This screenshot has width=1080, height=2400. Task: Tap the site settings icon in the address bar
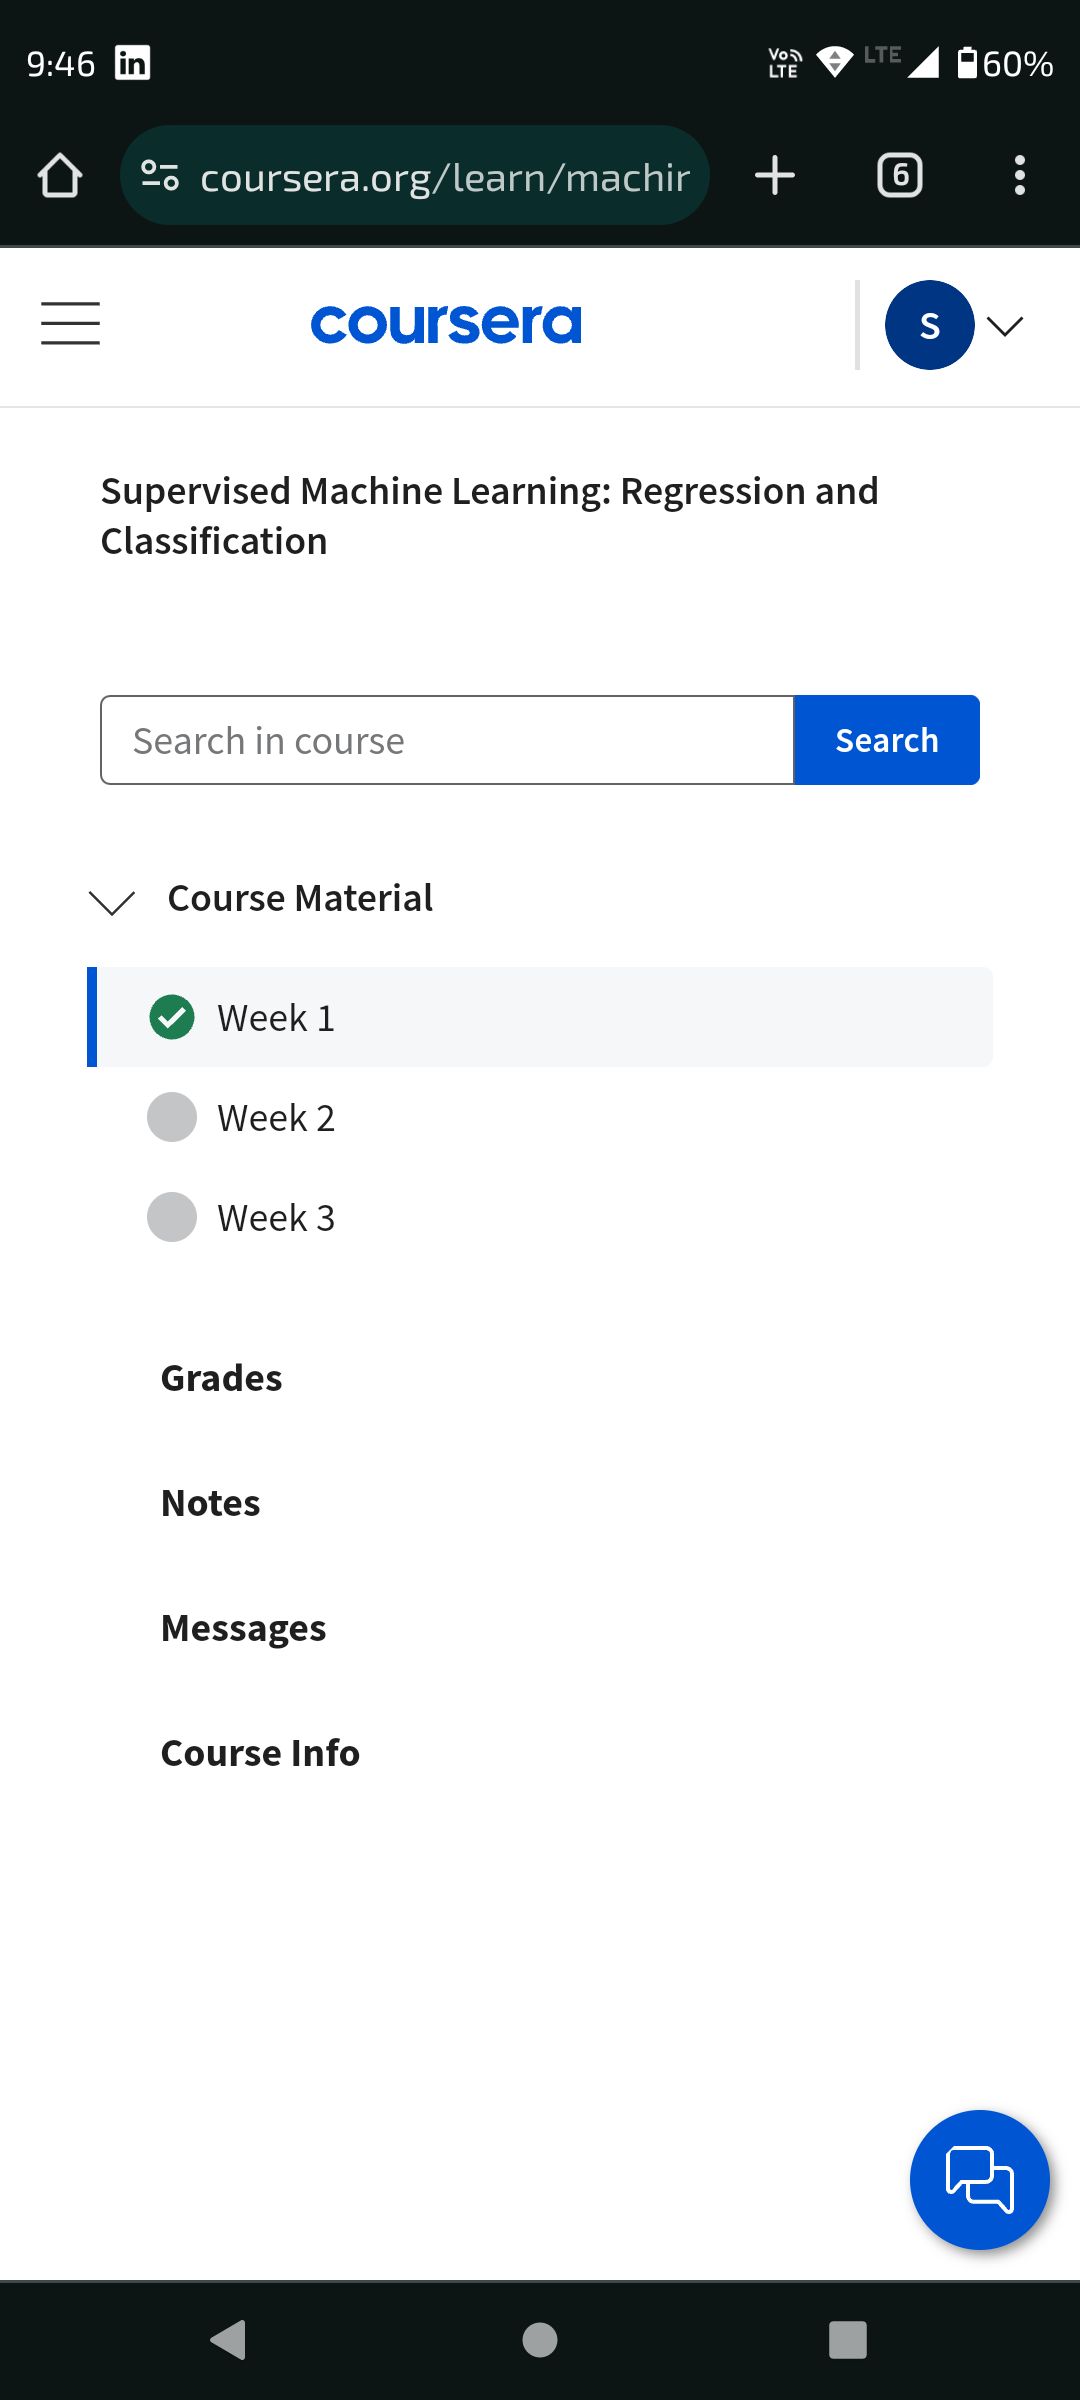(x=160, y=176)
